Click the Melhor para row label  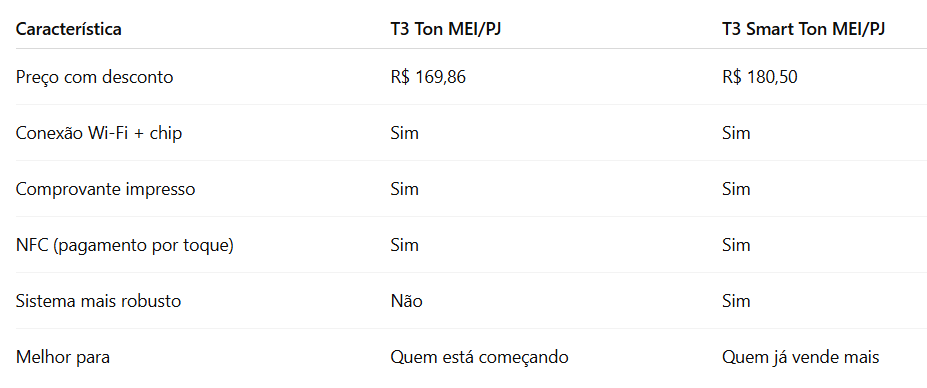click(x=63, y=357)
